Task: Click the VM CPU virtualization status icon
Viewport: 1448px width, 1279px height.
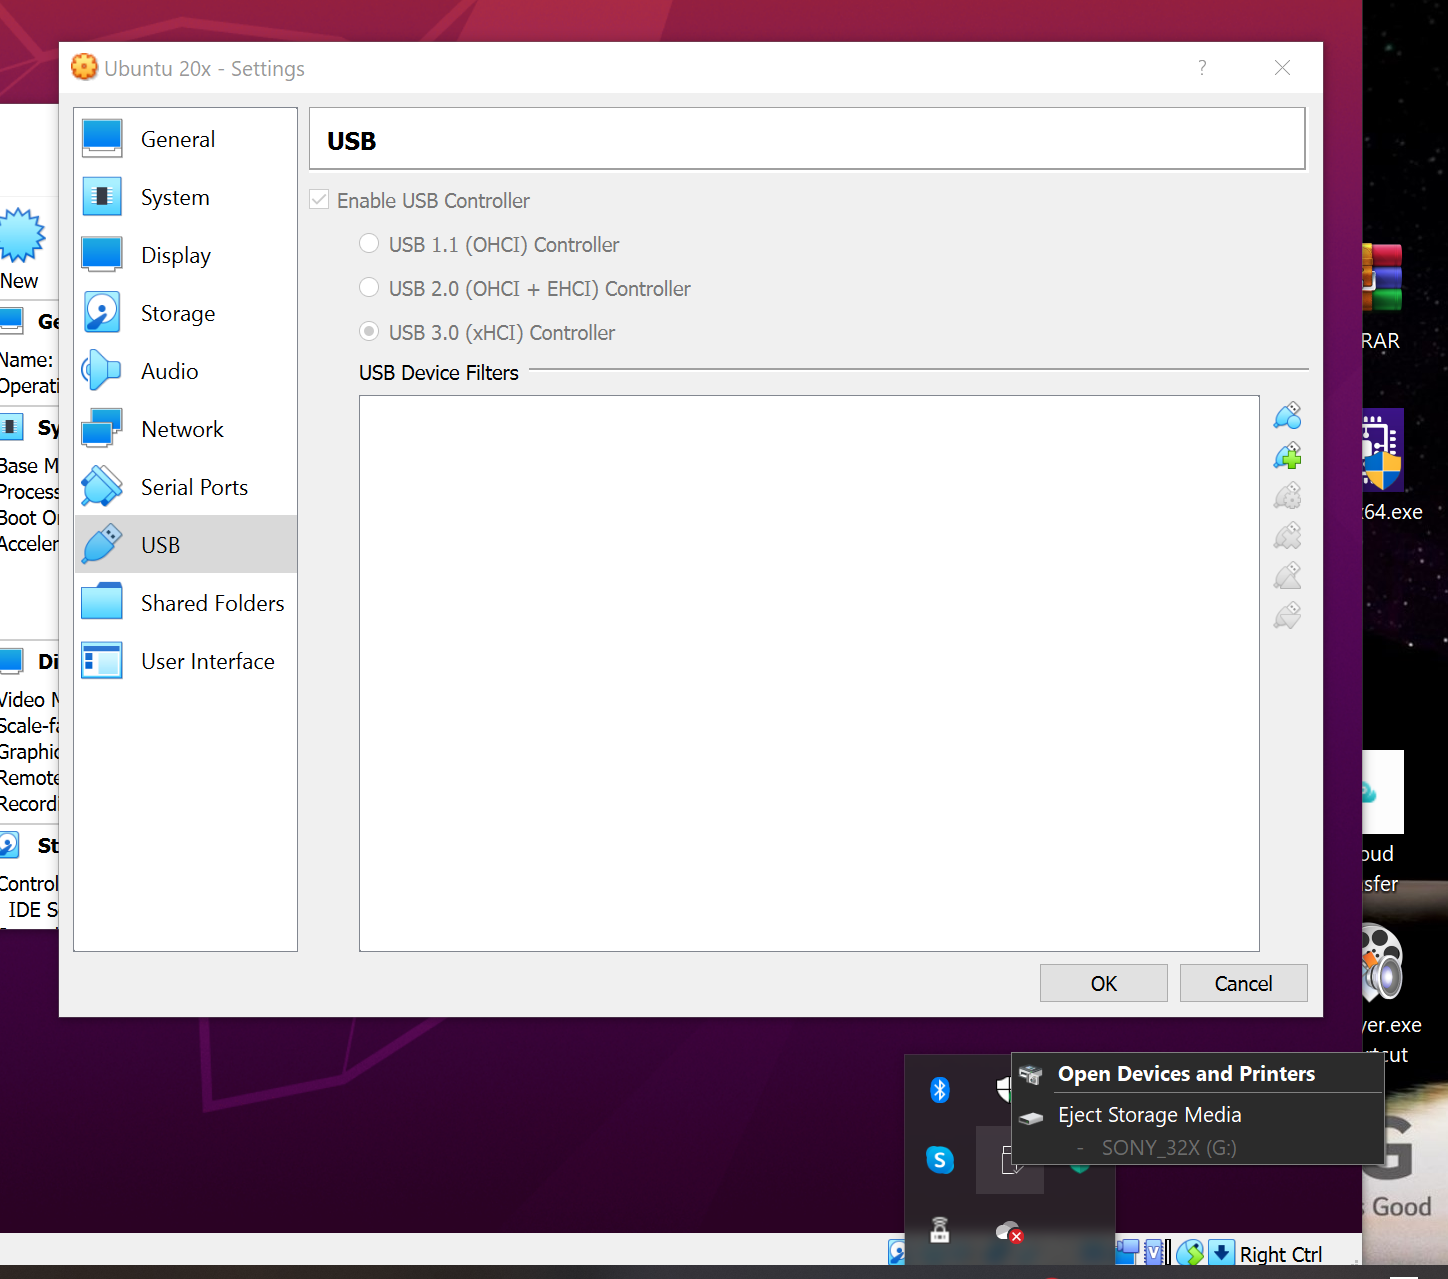Action: (1154, 1252)
